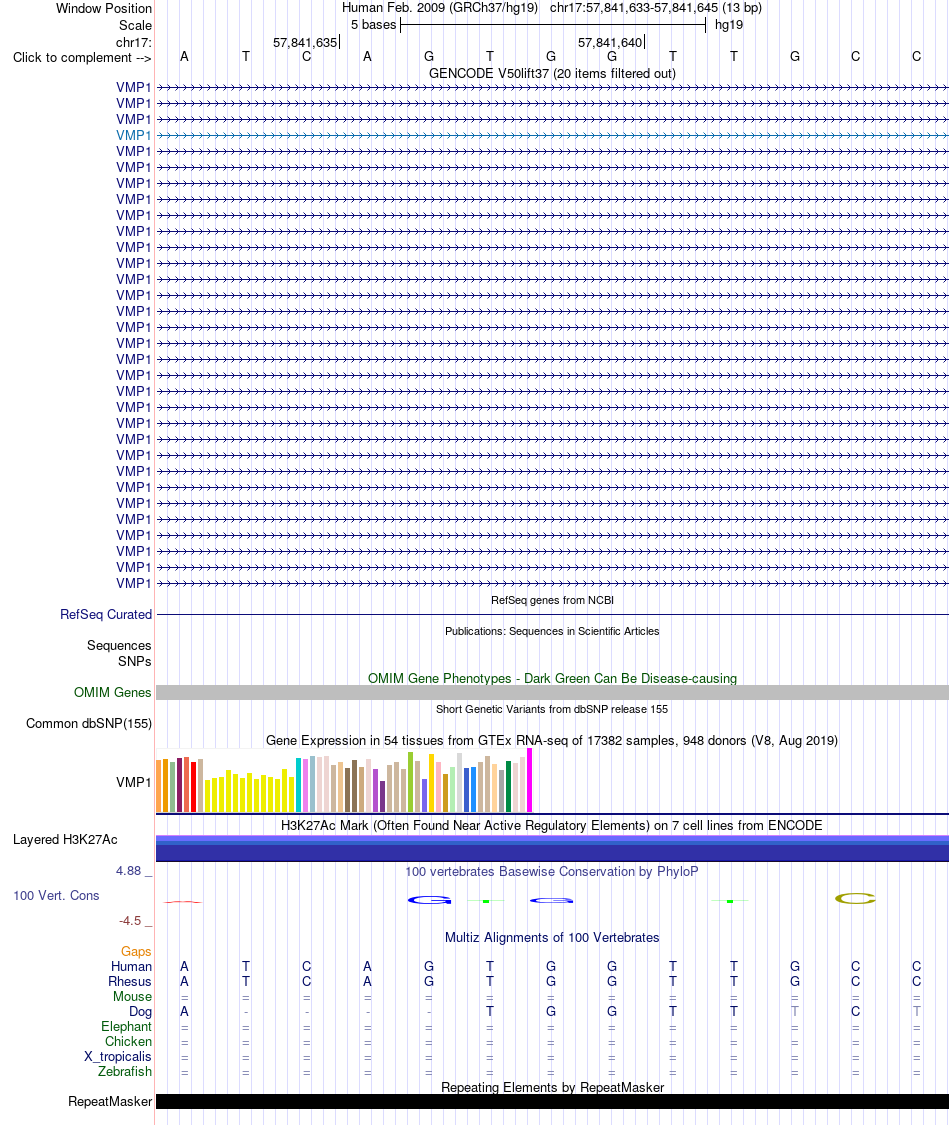Click the ruler position "57,841,635"

coord(305,42)
